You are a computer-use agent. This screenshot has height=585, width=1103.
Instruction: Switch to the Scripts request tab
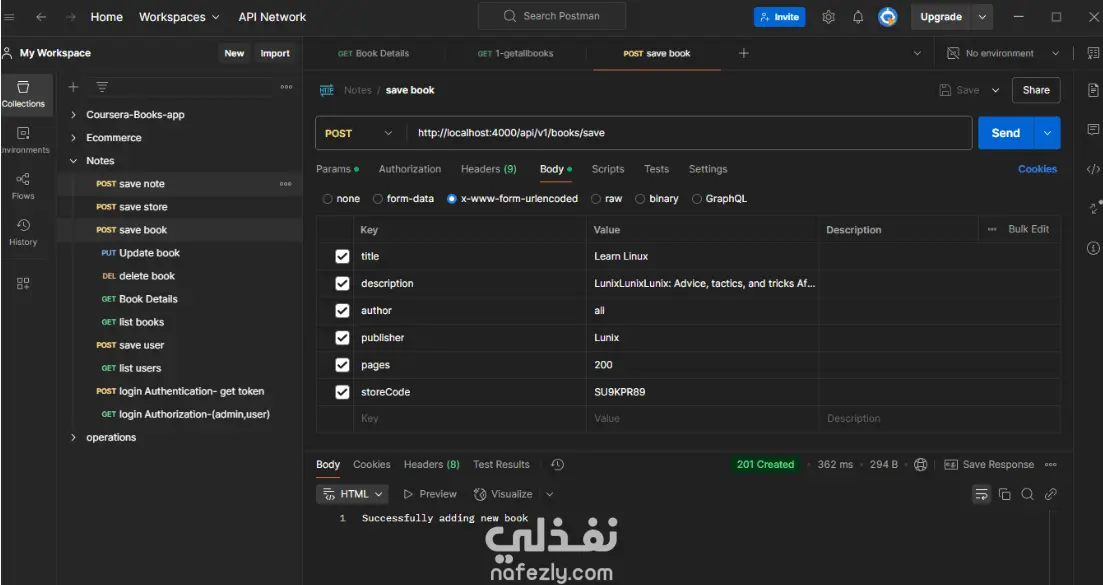608,169
